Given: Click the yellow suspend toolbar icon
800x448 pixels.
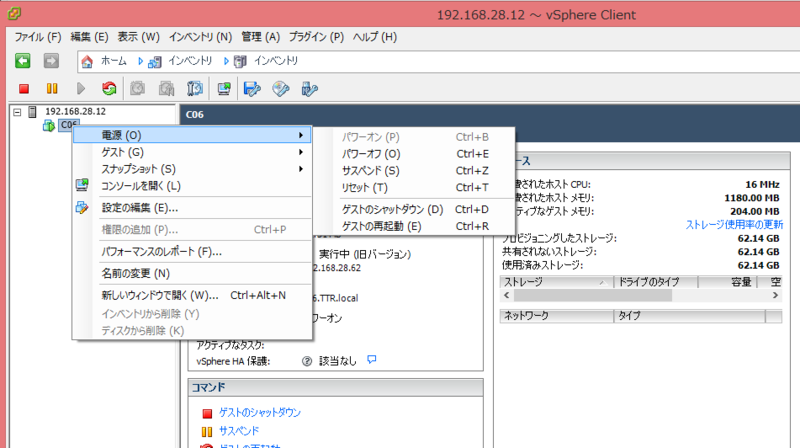Looking at the screenshot, I should [52, 89].
